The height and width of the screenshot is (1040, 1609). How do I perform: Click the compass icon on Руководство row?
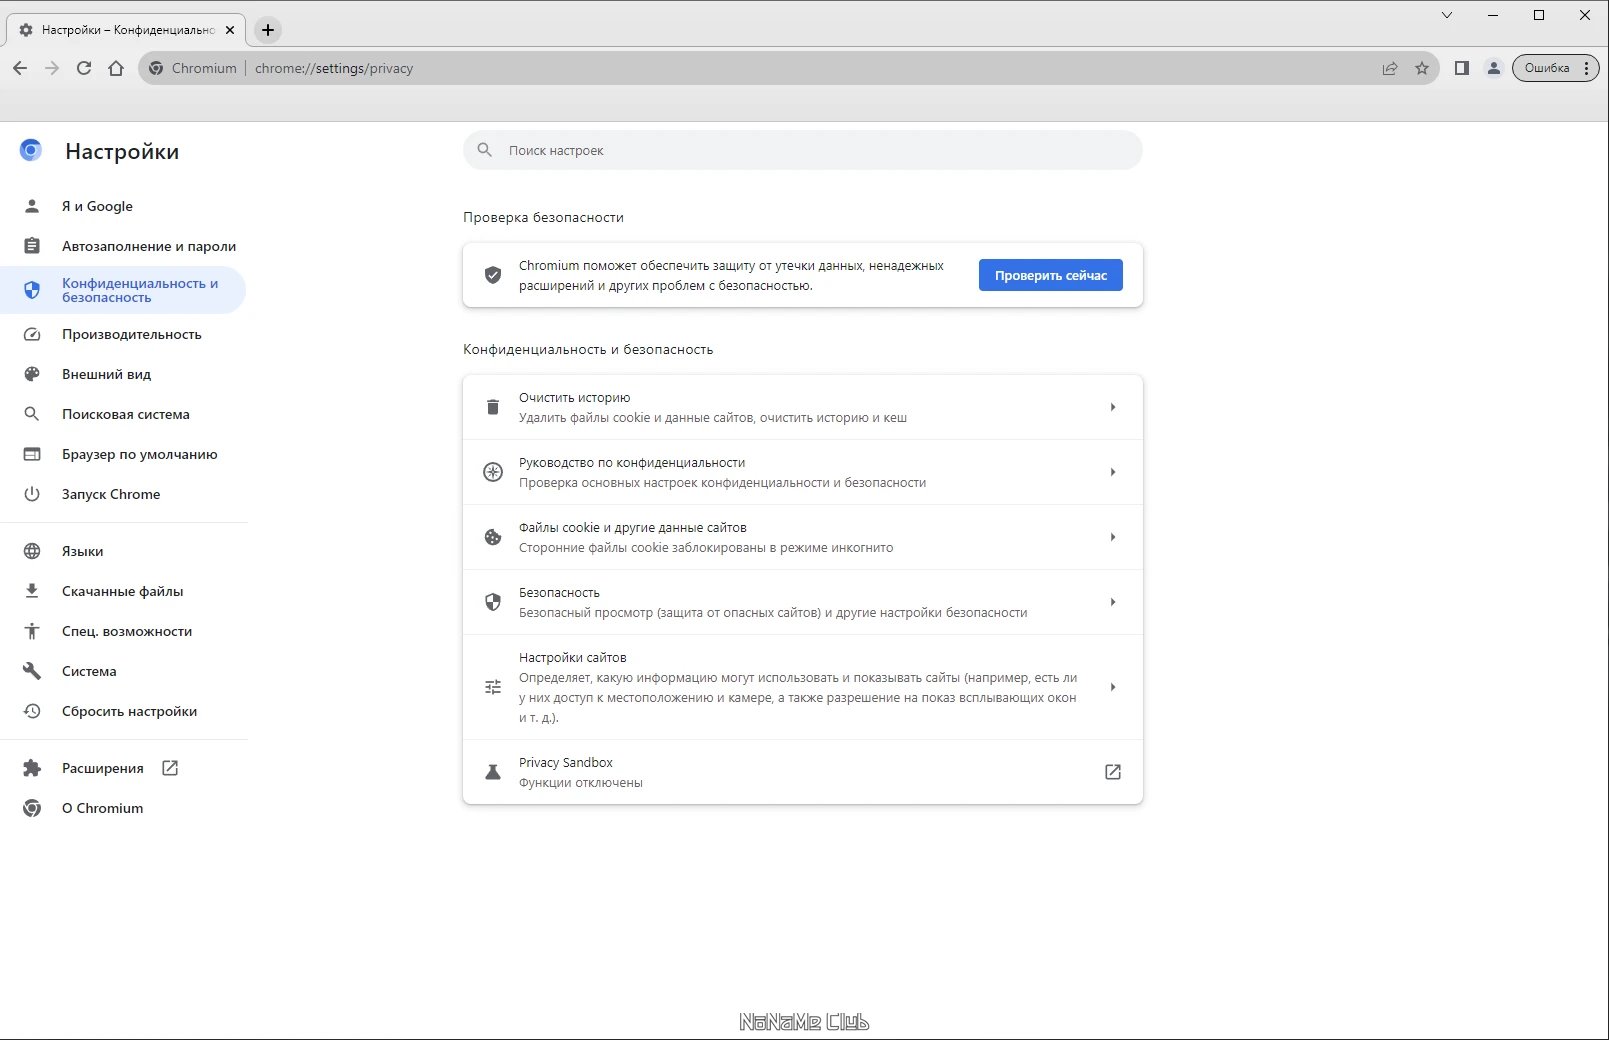click(x=492, y=472)
